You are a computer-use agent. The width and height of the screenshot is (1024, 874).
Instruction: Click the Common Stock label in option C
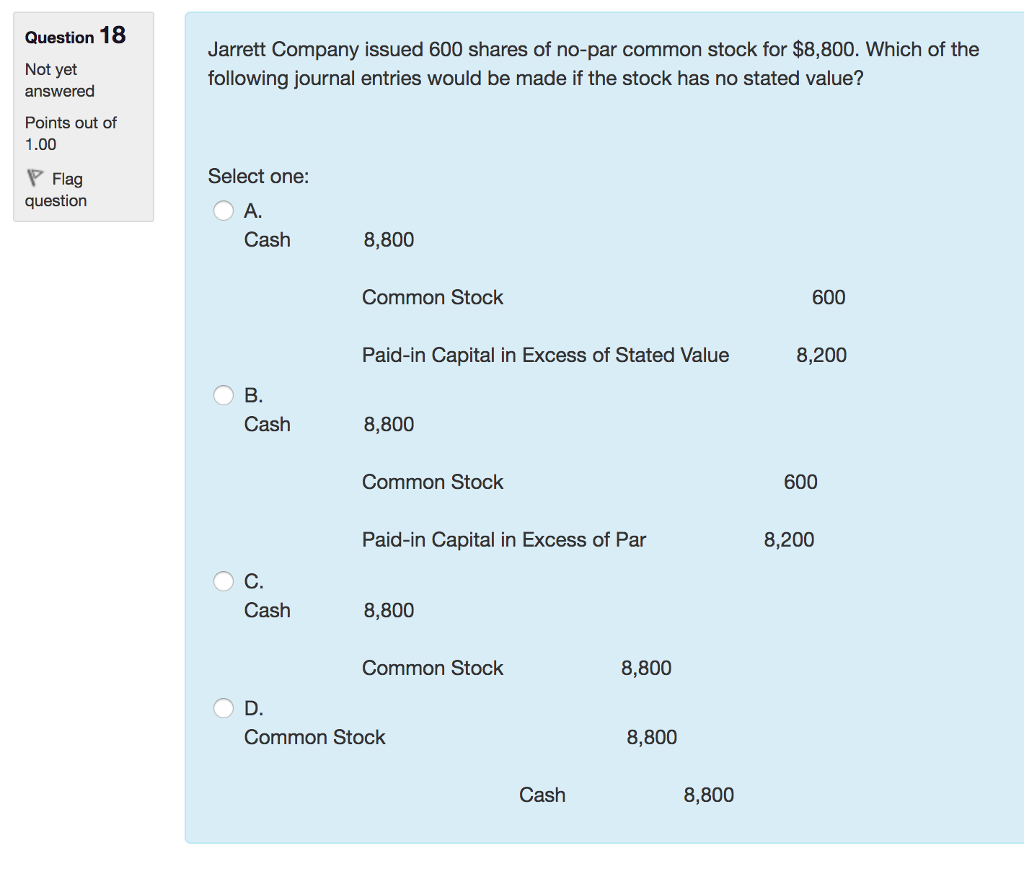(x=432, y=668)
